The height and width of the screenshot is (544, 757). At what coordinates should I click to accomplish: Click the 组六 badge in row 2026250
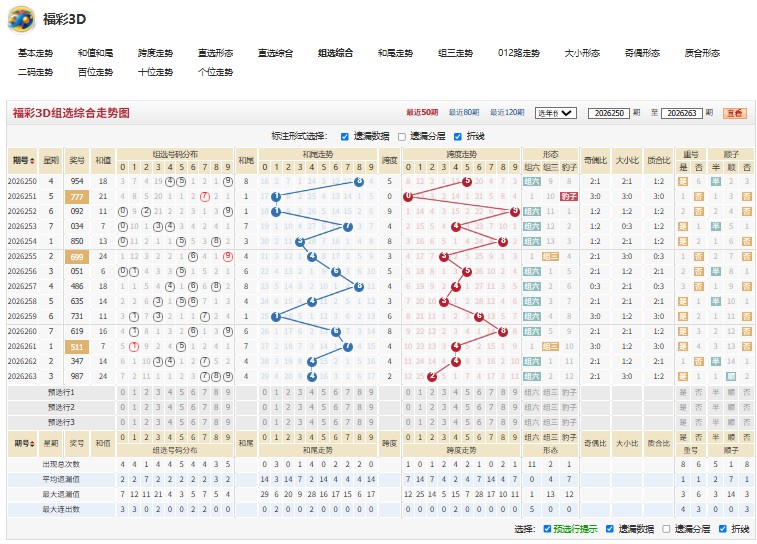[532, 181]
